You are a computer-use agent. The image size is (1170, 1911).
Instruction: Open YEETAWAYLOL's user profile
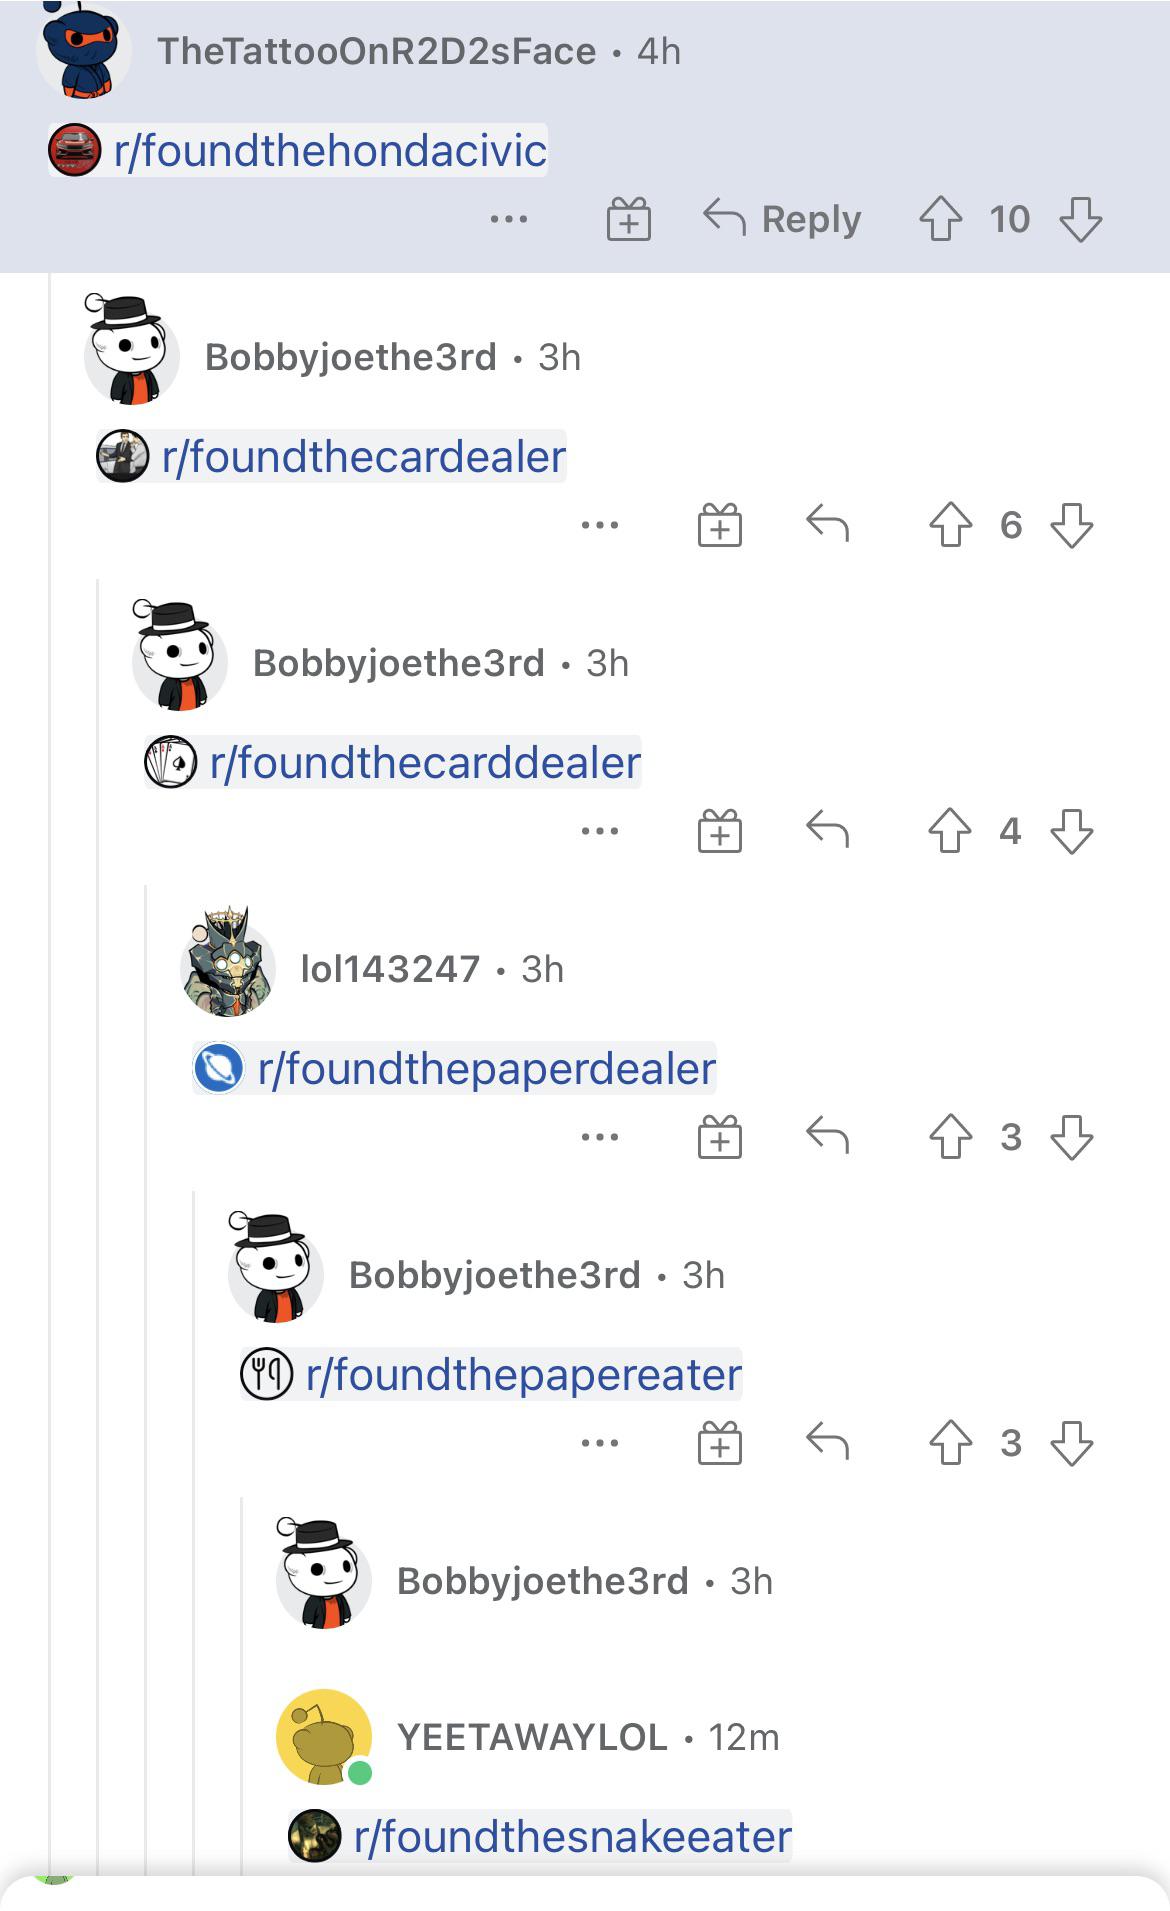532,1737
